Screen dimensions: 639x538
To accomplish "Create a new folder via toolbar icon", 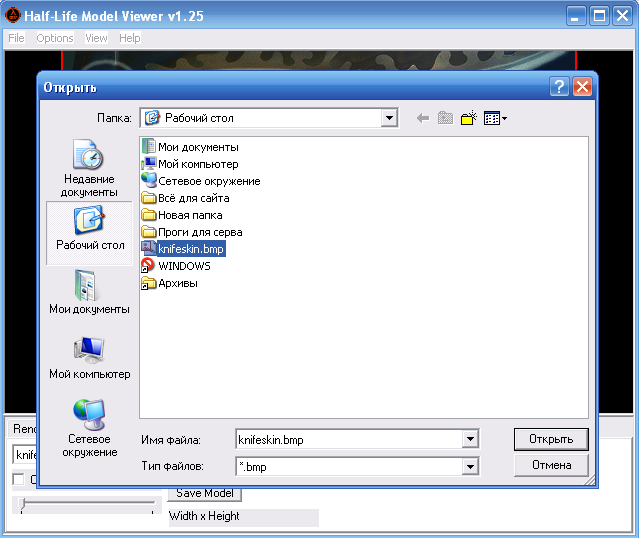I will click(467, 118).
